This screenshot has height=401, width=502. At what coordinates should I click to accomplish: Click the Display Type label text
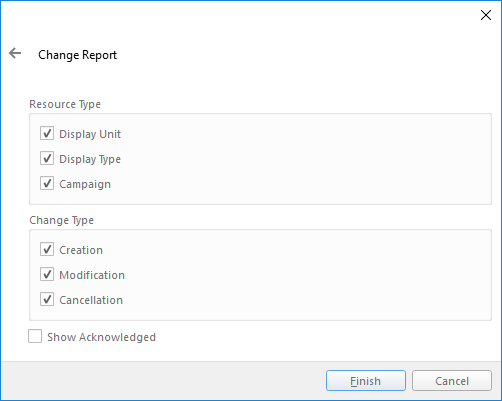(90, 159)
